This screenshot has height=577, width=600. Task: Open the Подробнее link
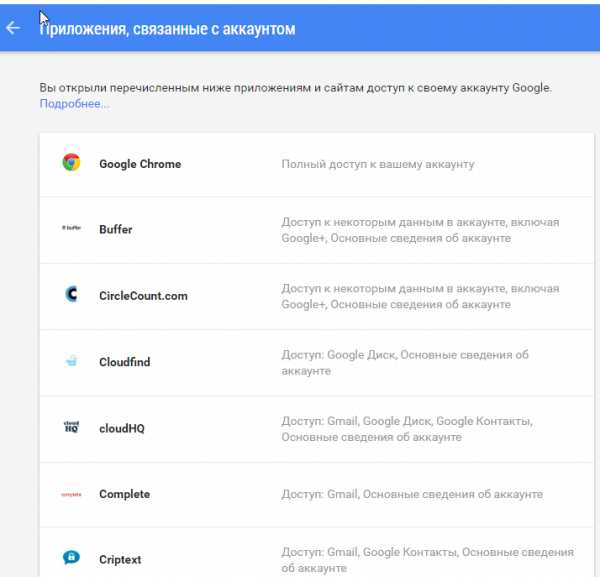click(74, 104)
